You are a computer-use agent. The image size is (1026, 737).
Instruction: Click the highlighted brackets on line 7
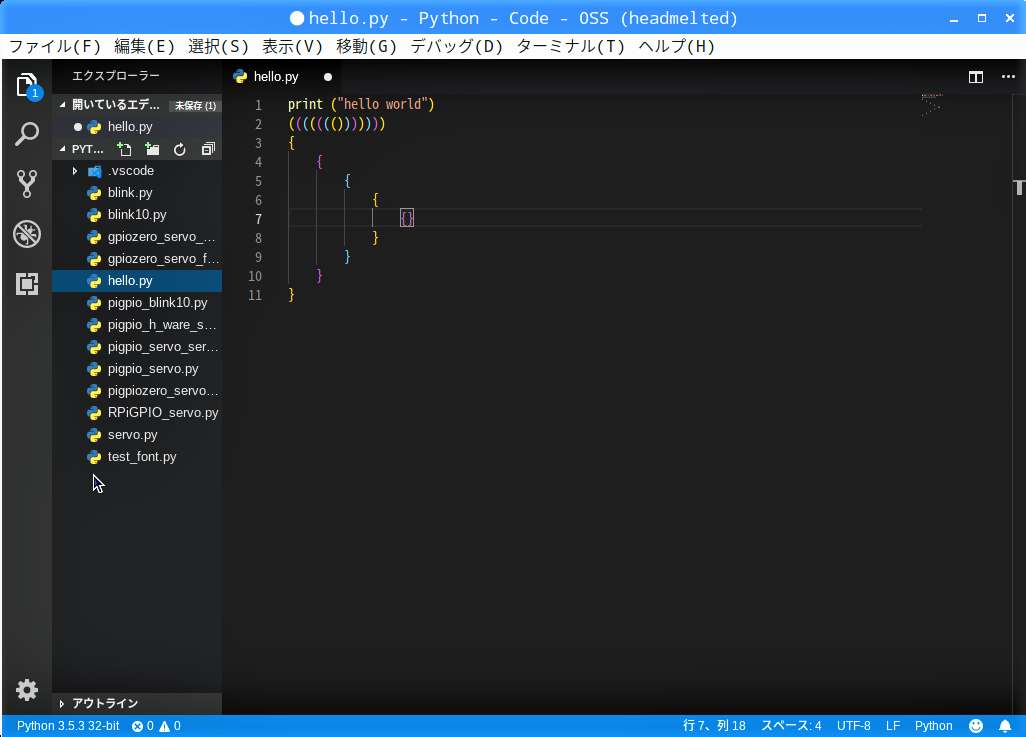[407, 219]
